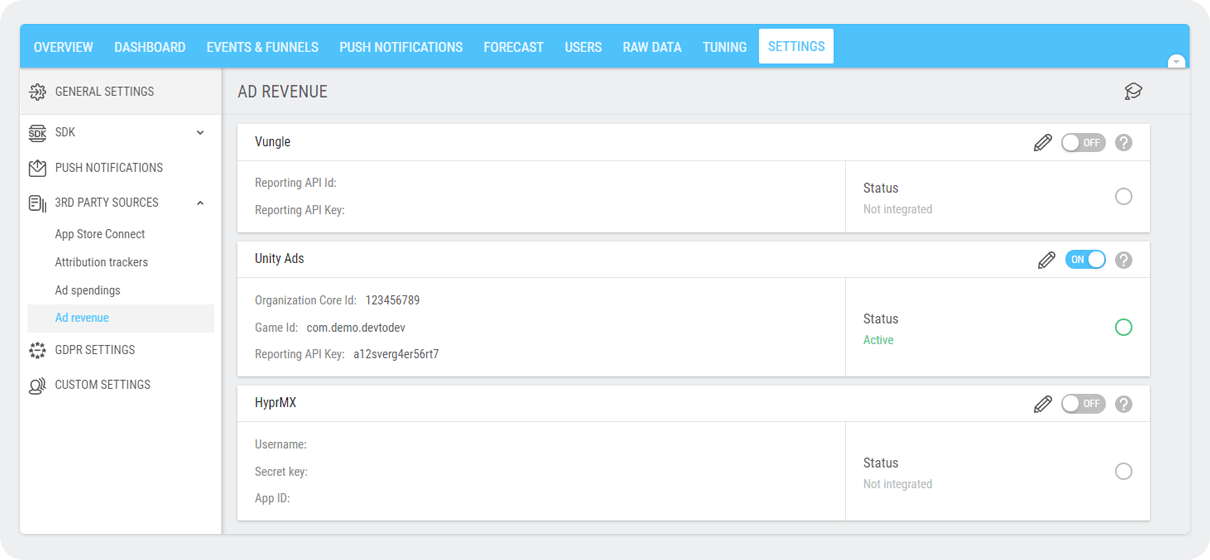Screen dimensions: 1210x560
Task: Go to the Events & Funnels tab
Action: [262, 47]
